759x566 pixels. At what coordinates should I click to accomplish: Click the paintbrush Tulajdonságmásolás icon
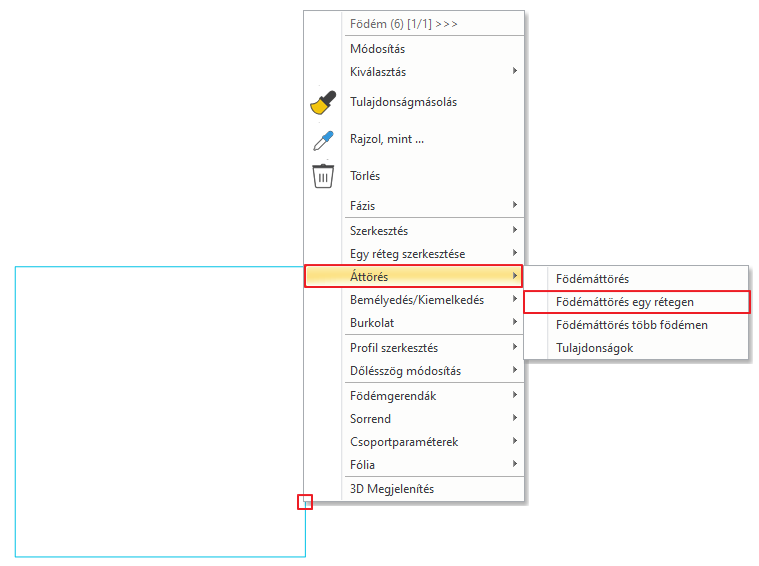323,102
